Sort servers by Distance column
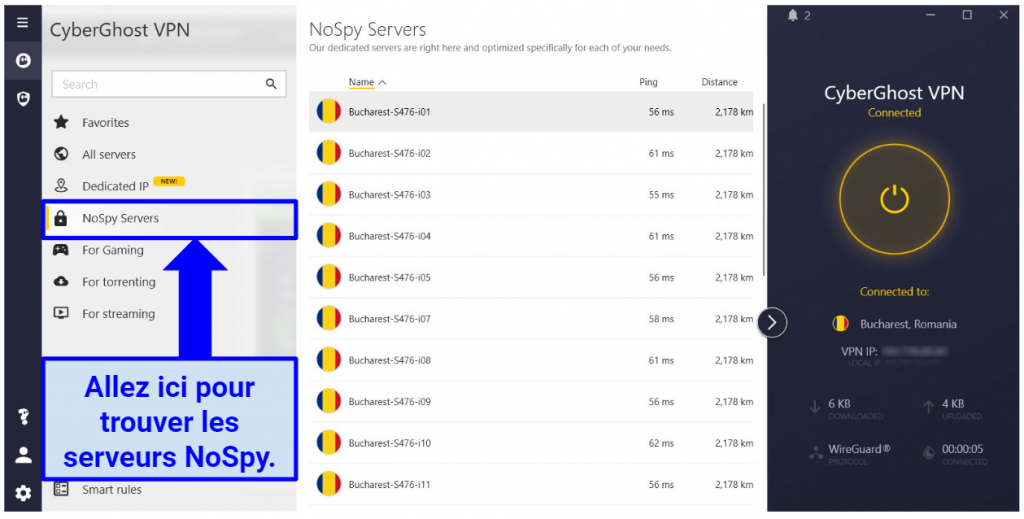 point(720,82)
